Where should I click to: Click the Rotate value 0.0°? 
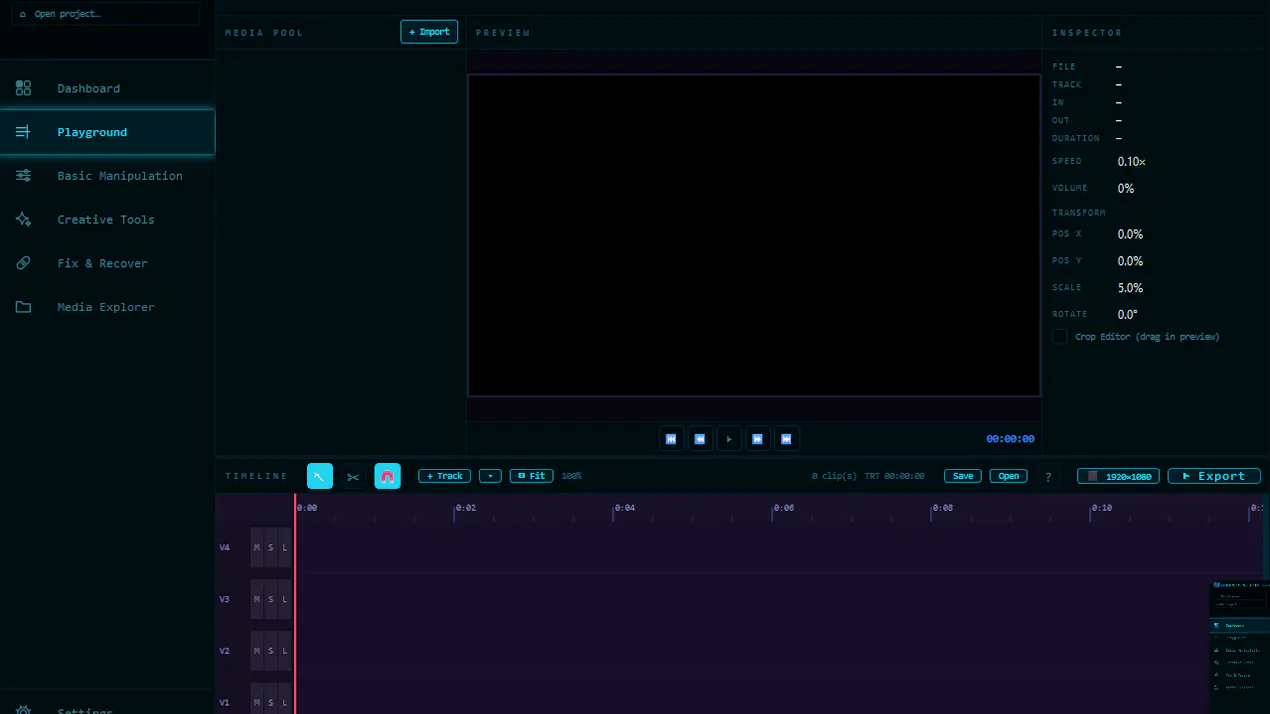click(x=1128, y=314)
